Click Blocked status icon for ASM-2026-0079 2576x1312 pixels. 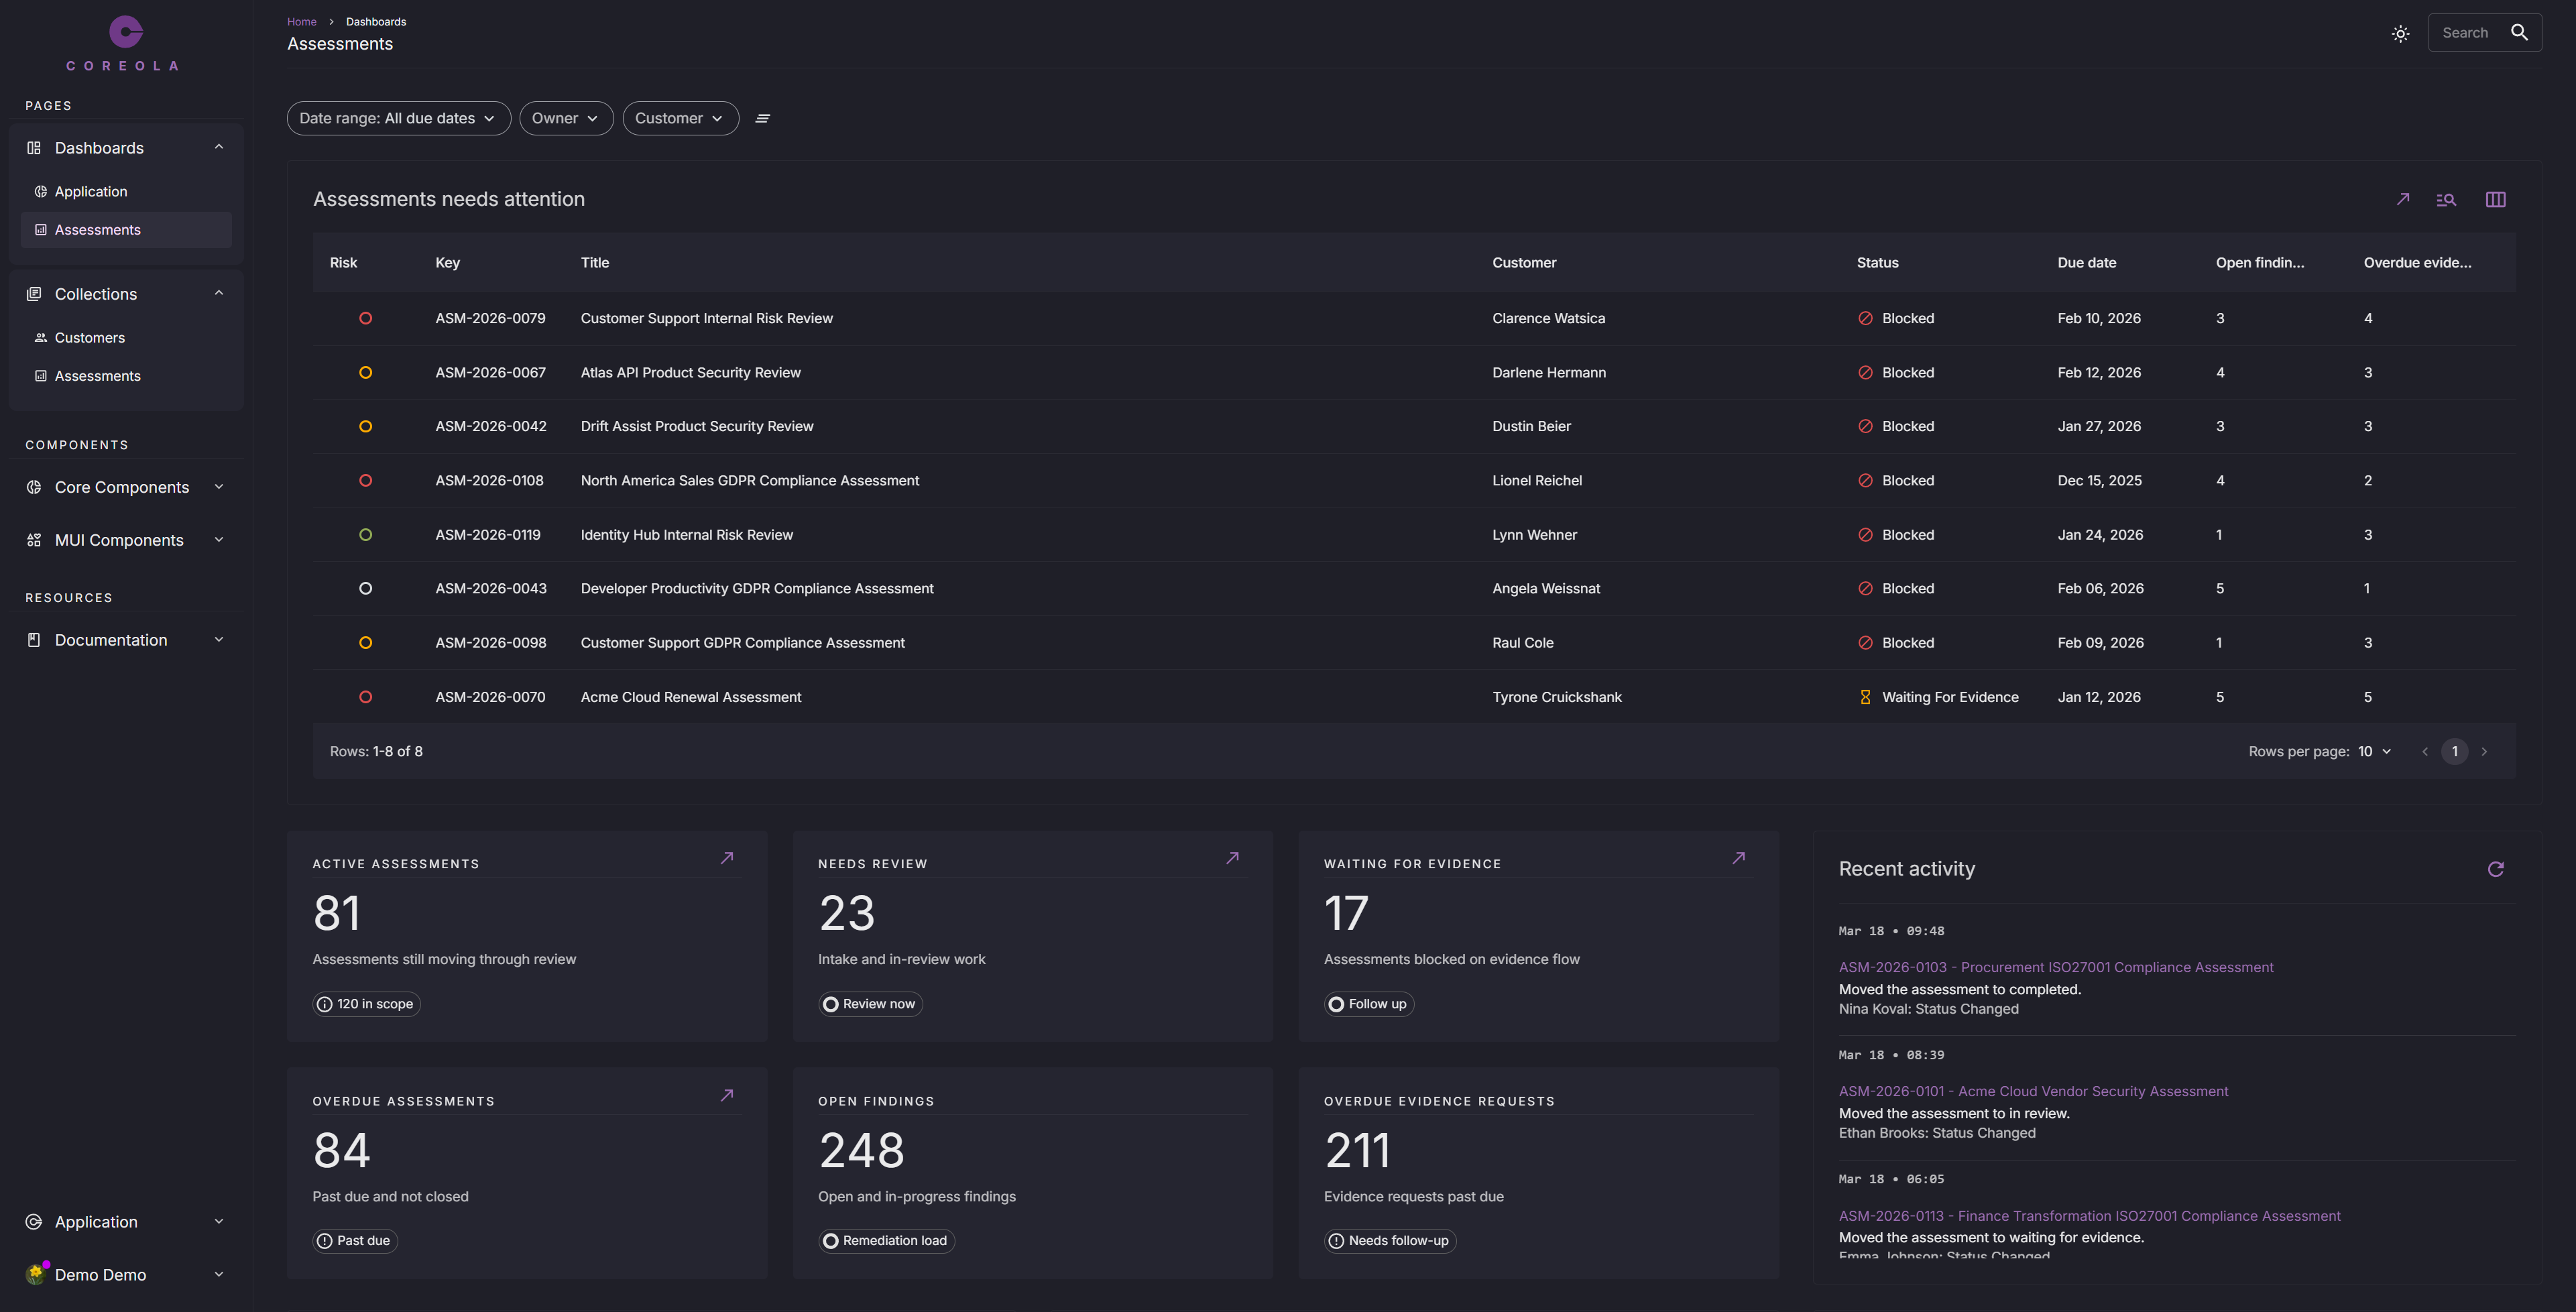pyautogui.click(x=1865, y=318)
